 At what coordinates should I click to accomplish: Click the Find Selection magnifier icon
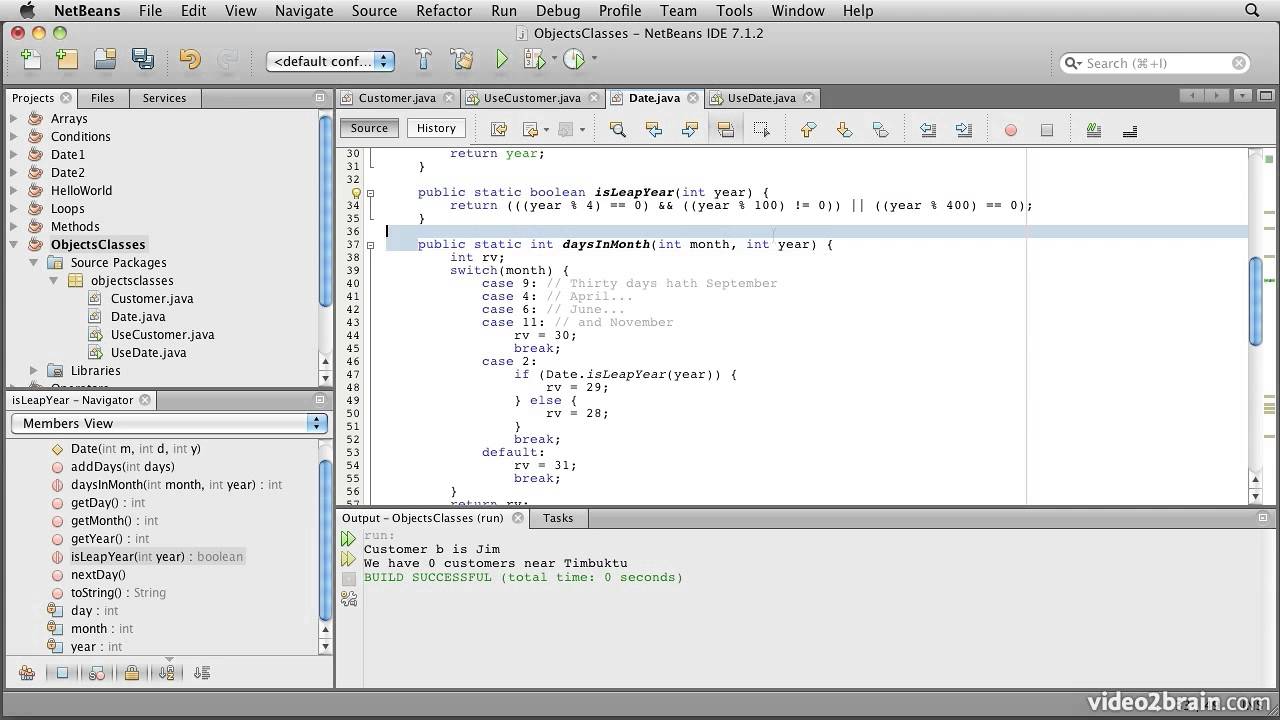tap(617, 129)
